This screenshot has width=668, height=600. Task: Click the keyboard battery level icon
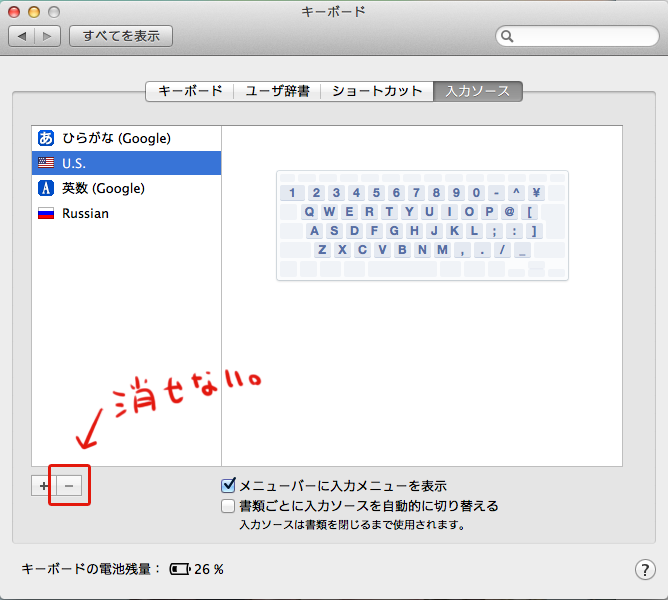(x=180, y=569)
